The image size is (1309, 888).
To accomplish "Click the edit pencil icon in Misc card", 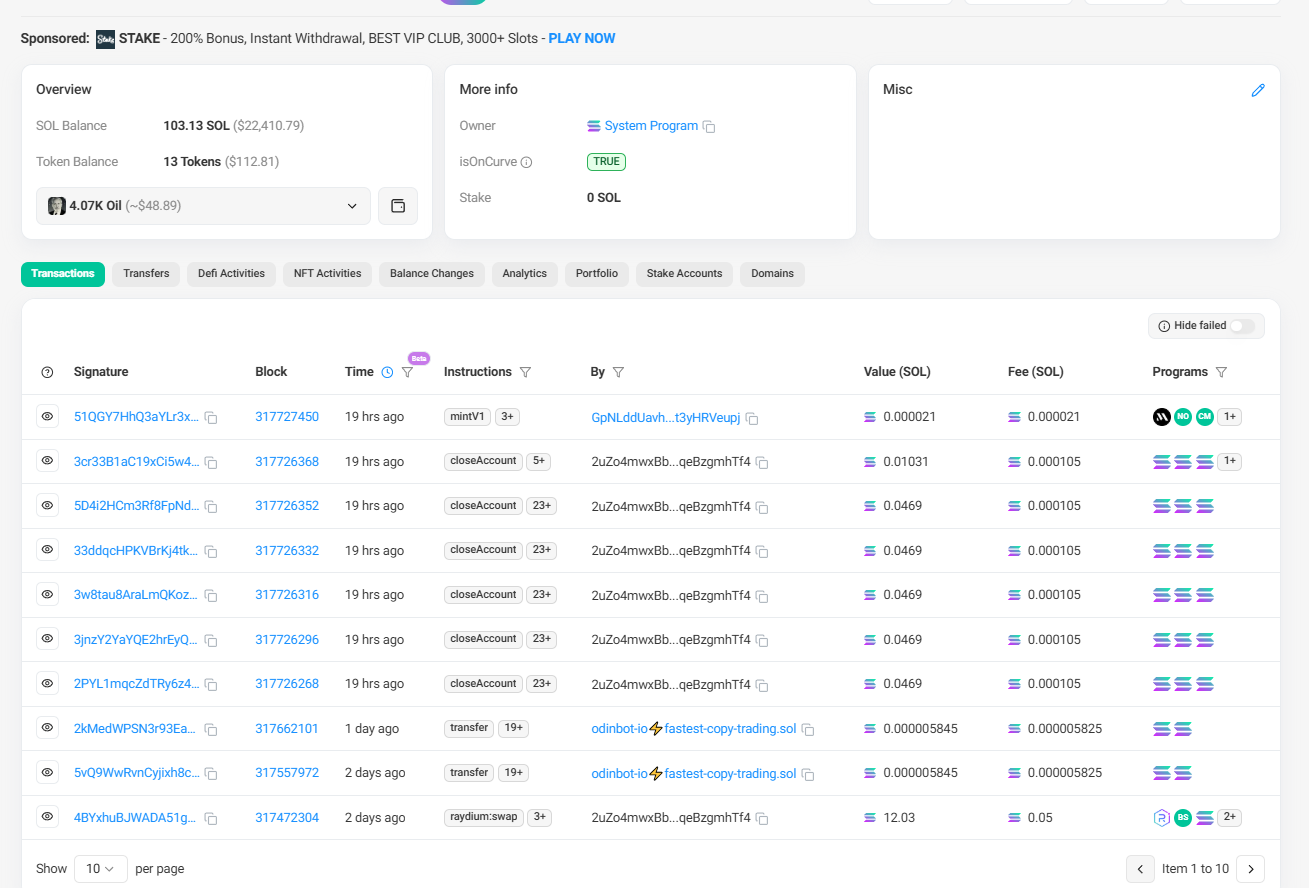I will pyautogui.click(x=1258, y=90).
